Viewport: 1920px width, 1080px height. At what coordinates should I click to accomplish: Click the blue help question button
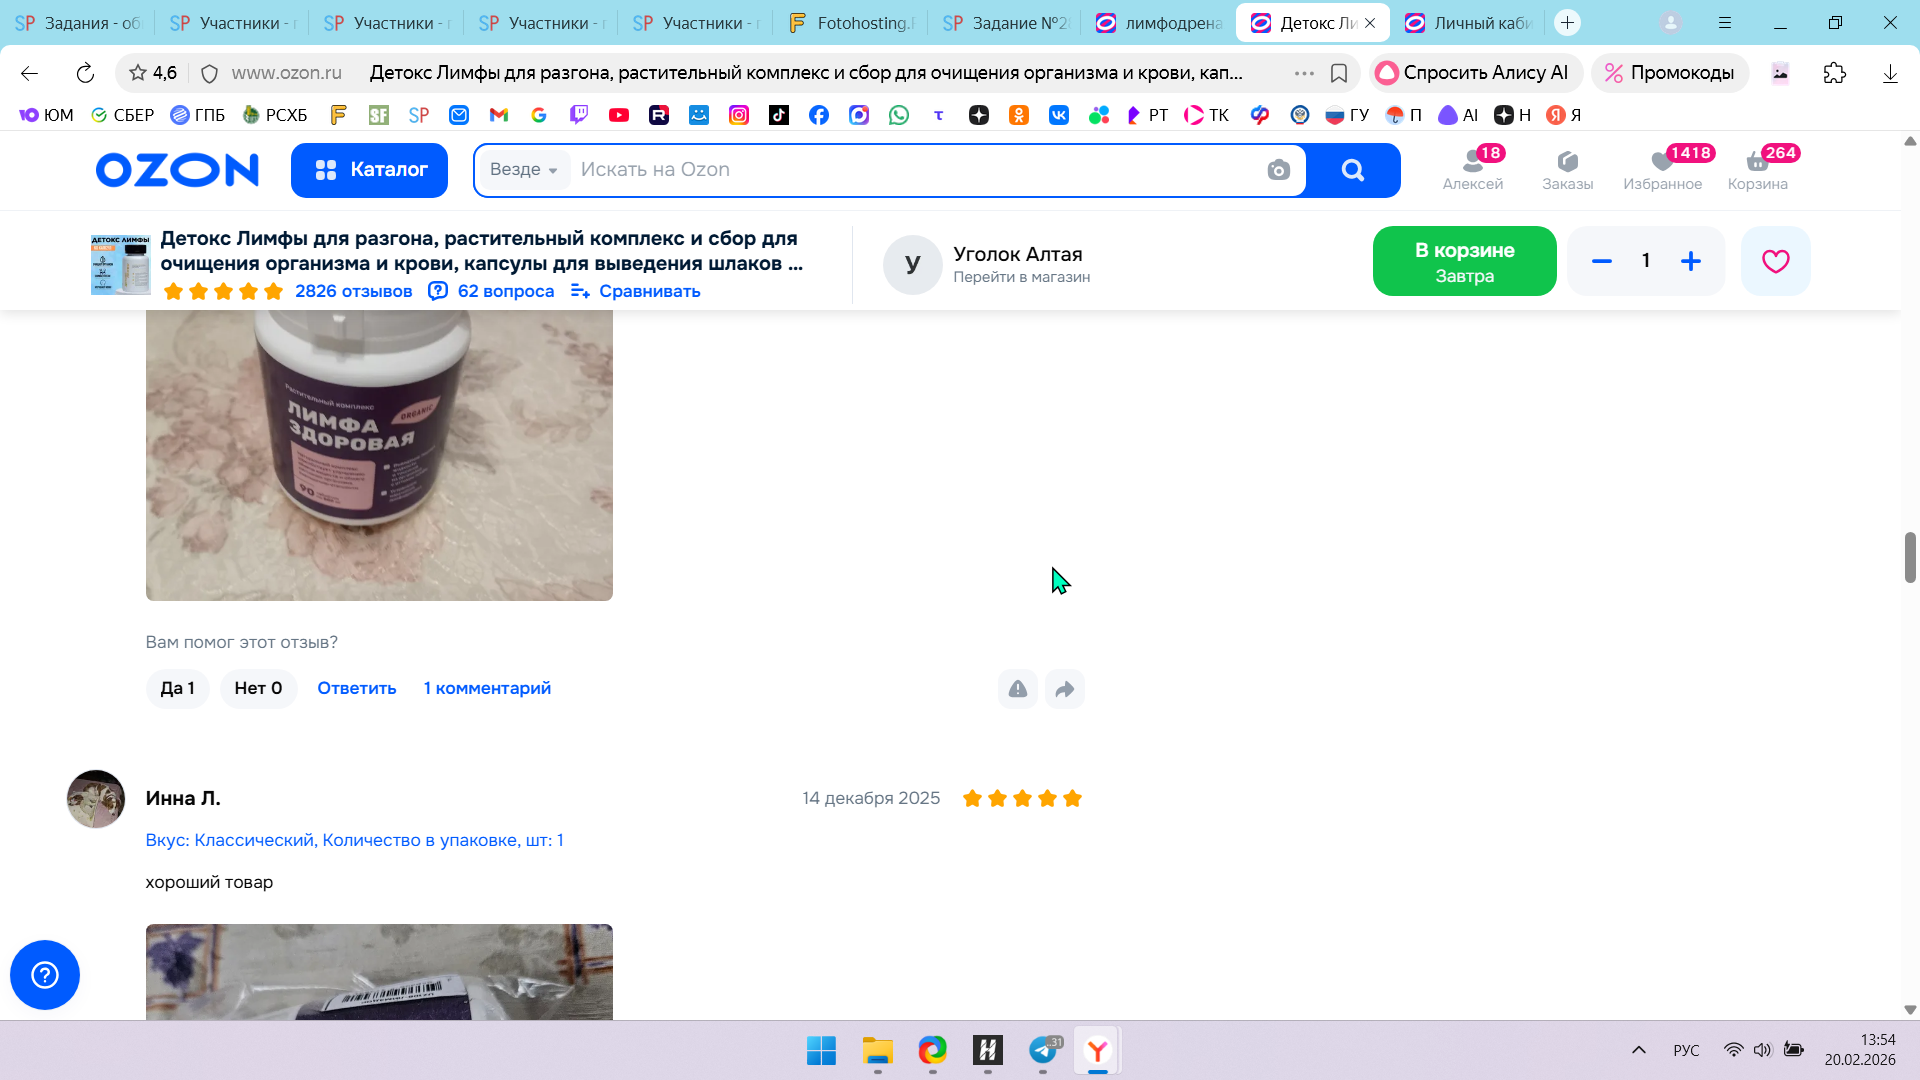pyautogui.click(x=45, y=975)
